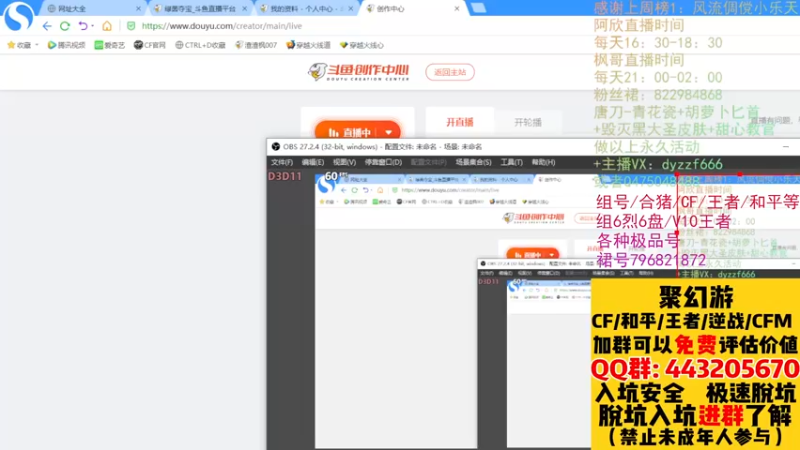Open the dropdown beside the purple undo icon

[x=93, y=26]
